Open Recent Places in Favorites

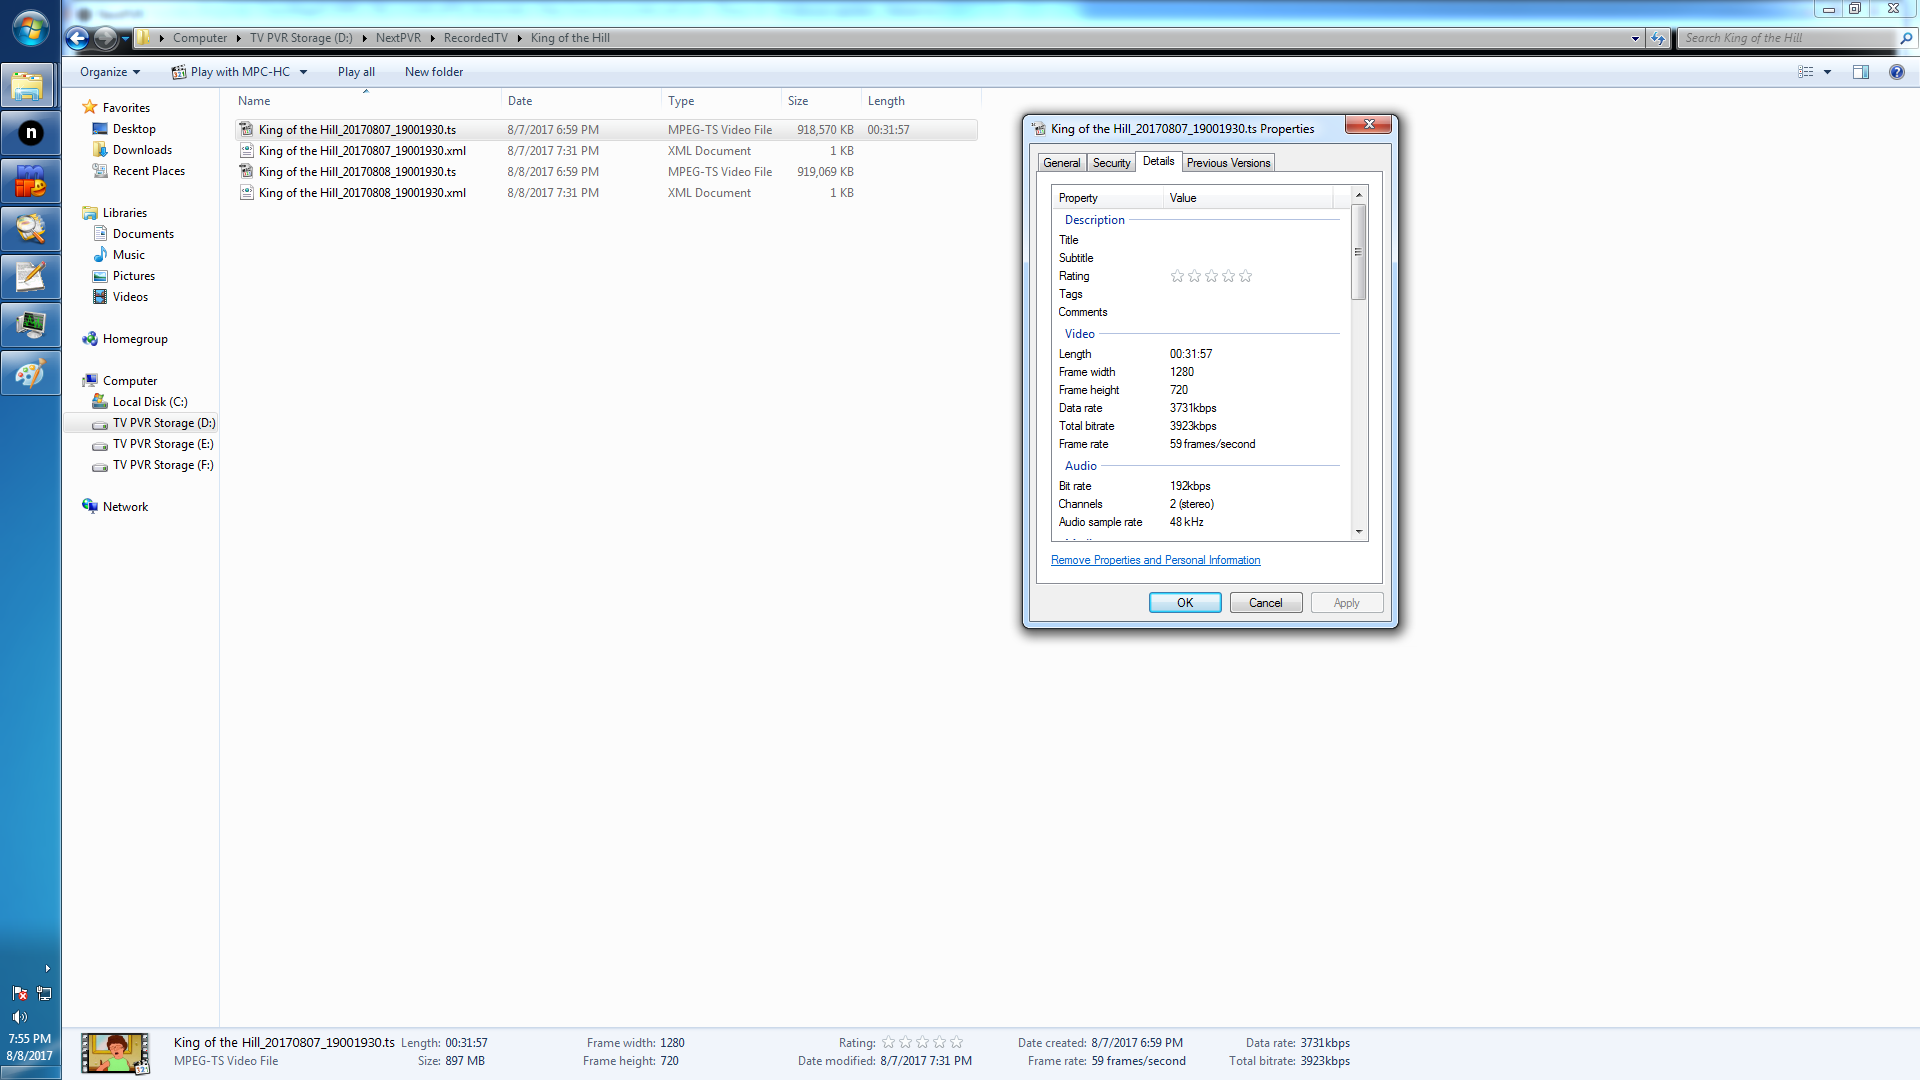[x=148, y=171]
